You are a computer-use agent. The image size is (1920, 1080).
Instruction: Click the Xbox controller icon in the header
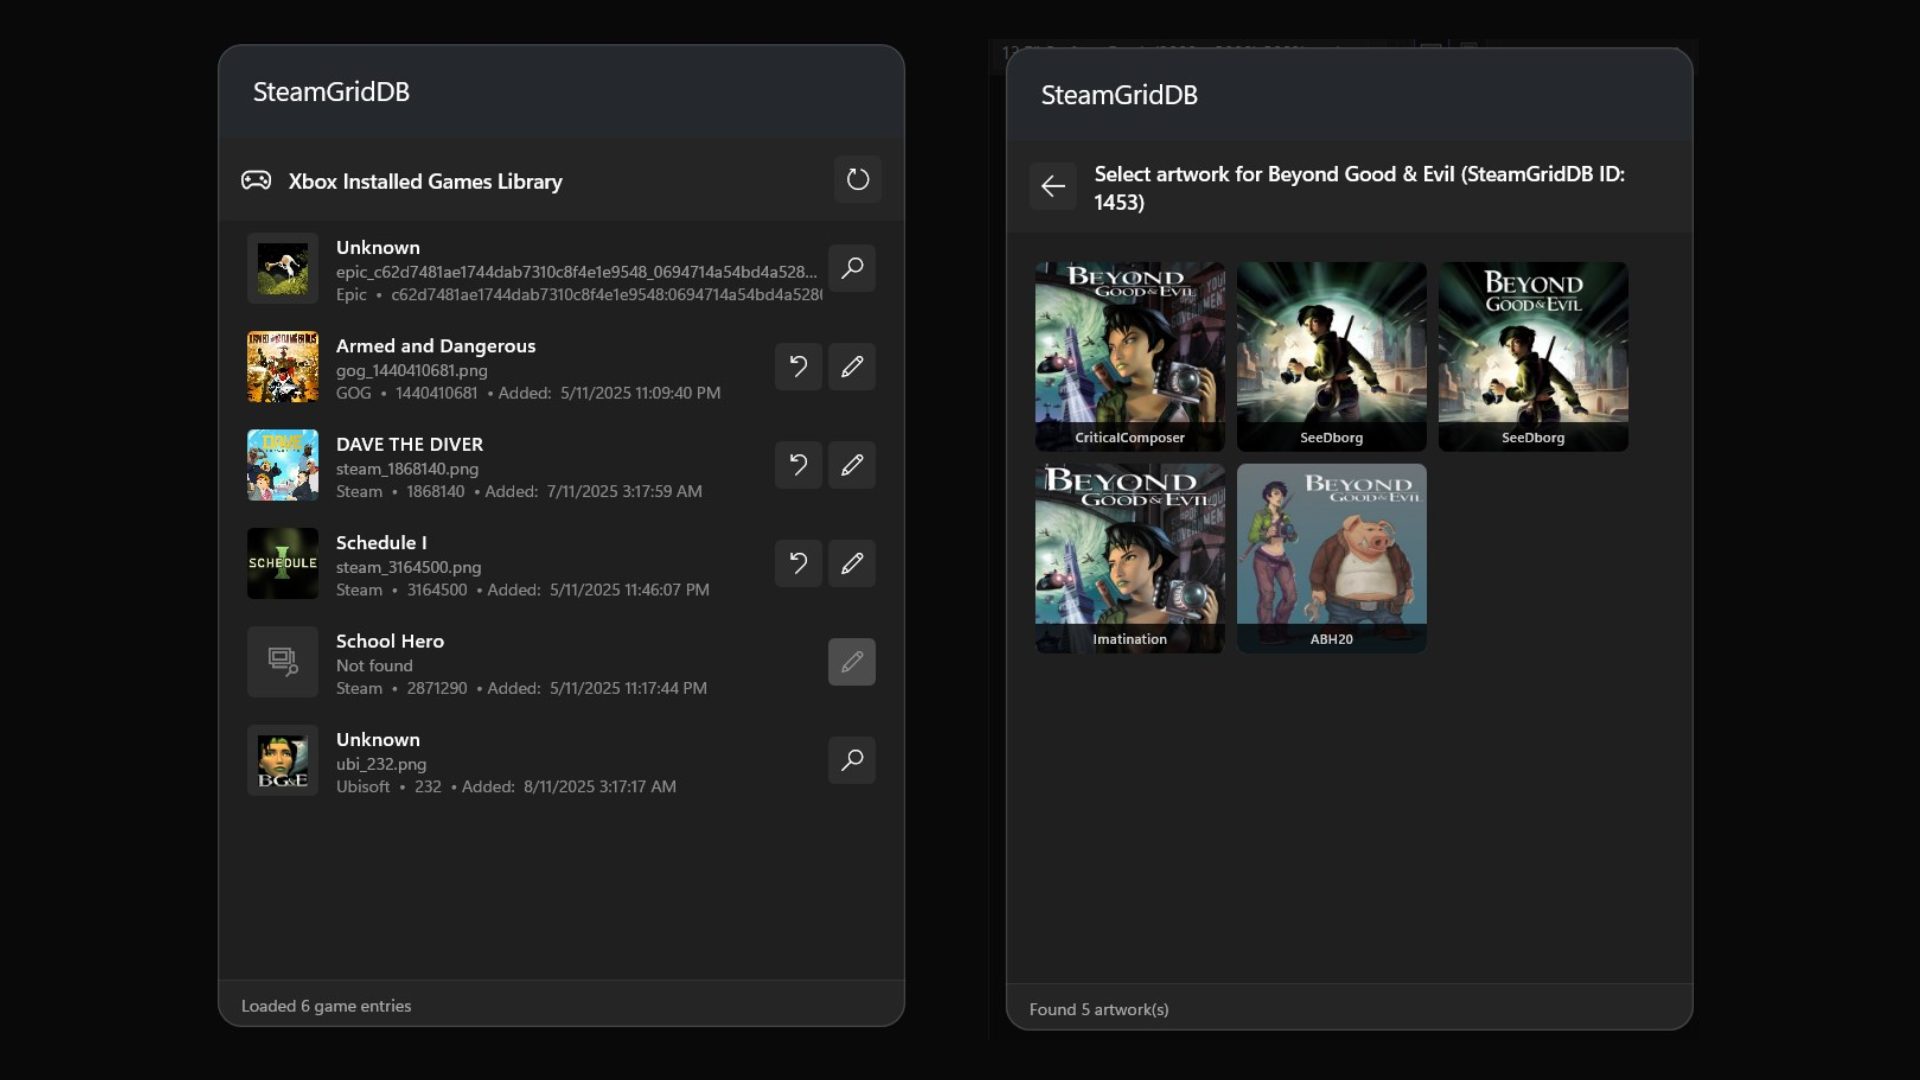pyautogui.click(x=257, y=181)
